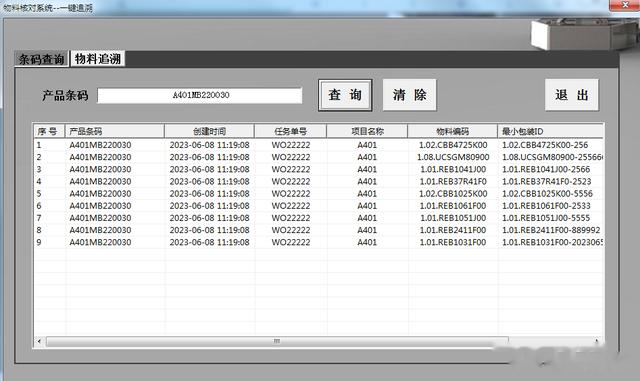Select material code 1.08.UCSGM80900
640x381 pixels.
click(453, 157)
